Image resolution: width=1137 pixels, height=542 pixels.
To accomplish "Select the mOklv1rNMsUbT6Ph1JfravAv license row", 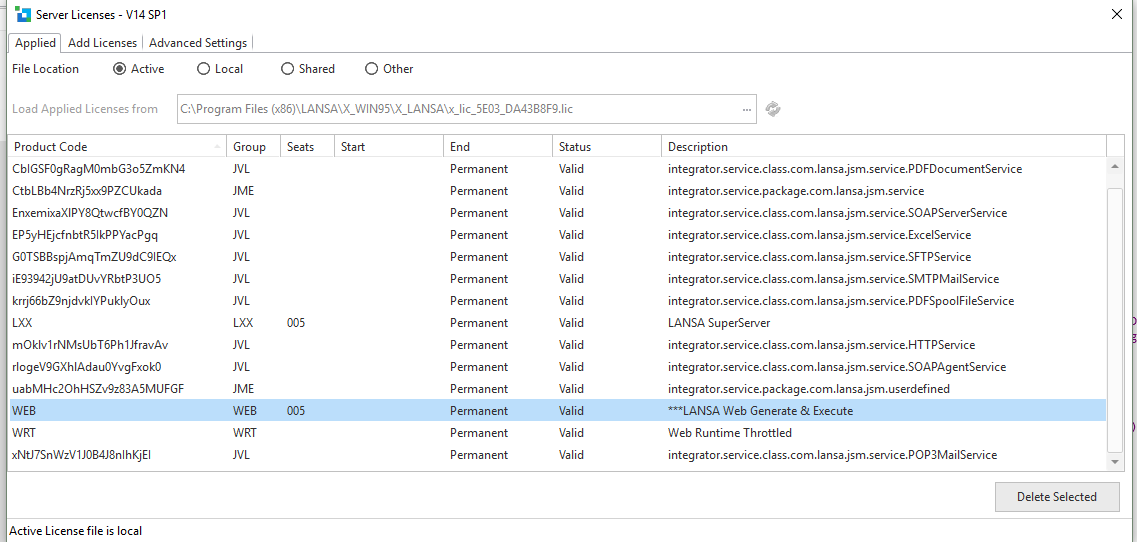I will [557, 345].
